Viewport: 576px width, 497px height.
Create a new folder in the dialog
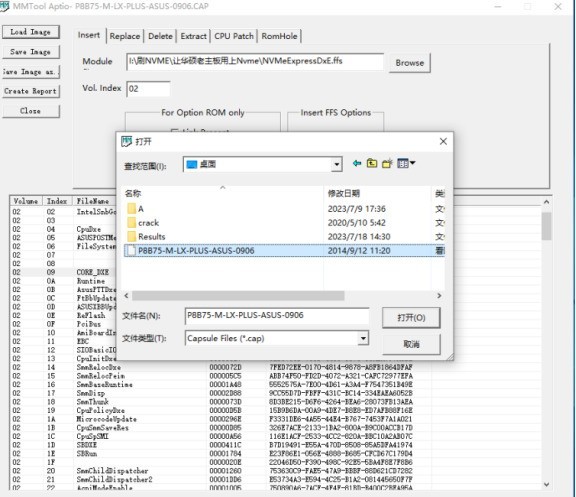(387, 163)
